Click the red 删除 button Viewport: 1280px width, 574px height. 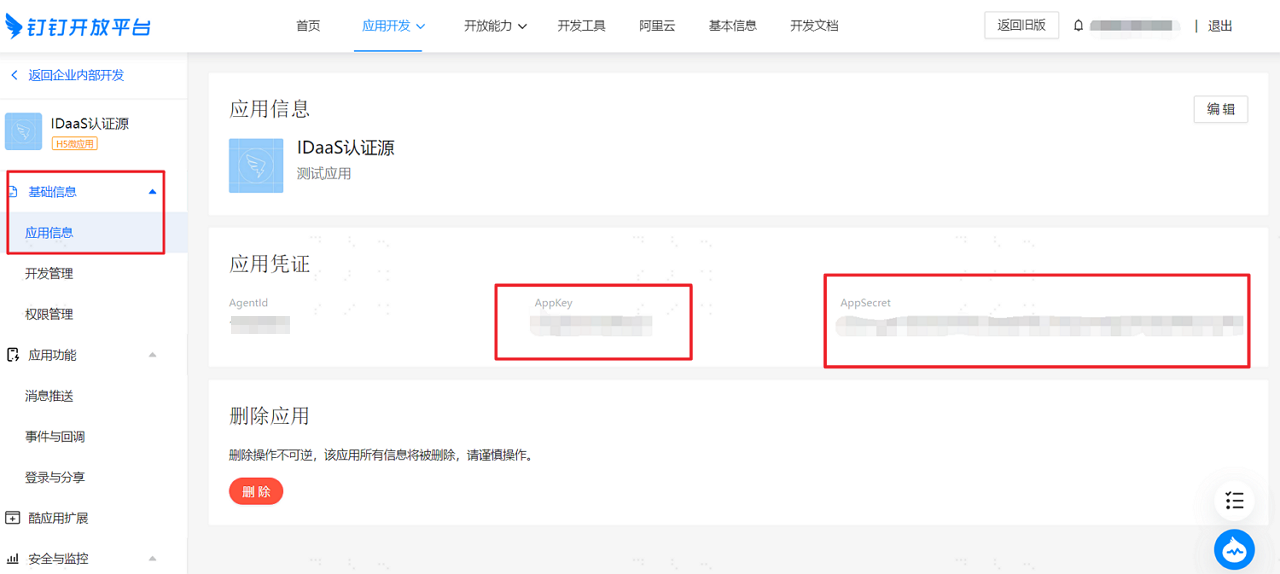(256, 491)
